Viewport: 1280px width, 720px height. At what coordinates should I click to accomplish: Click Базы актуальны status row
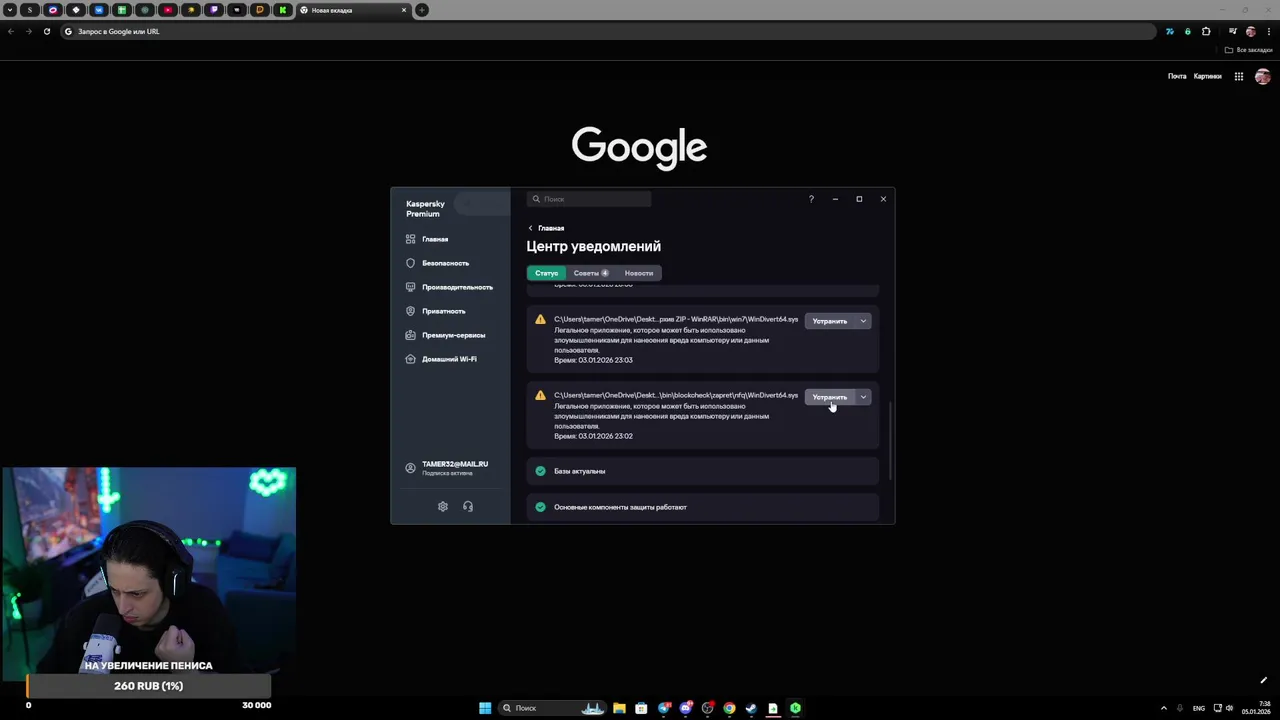pyautogui.click(x=703, y=471)
